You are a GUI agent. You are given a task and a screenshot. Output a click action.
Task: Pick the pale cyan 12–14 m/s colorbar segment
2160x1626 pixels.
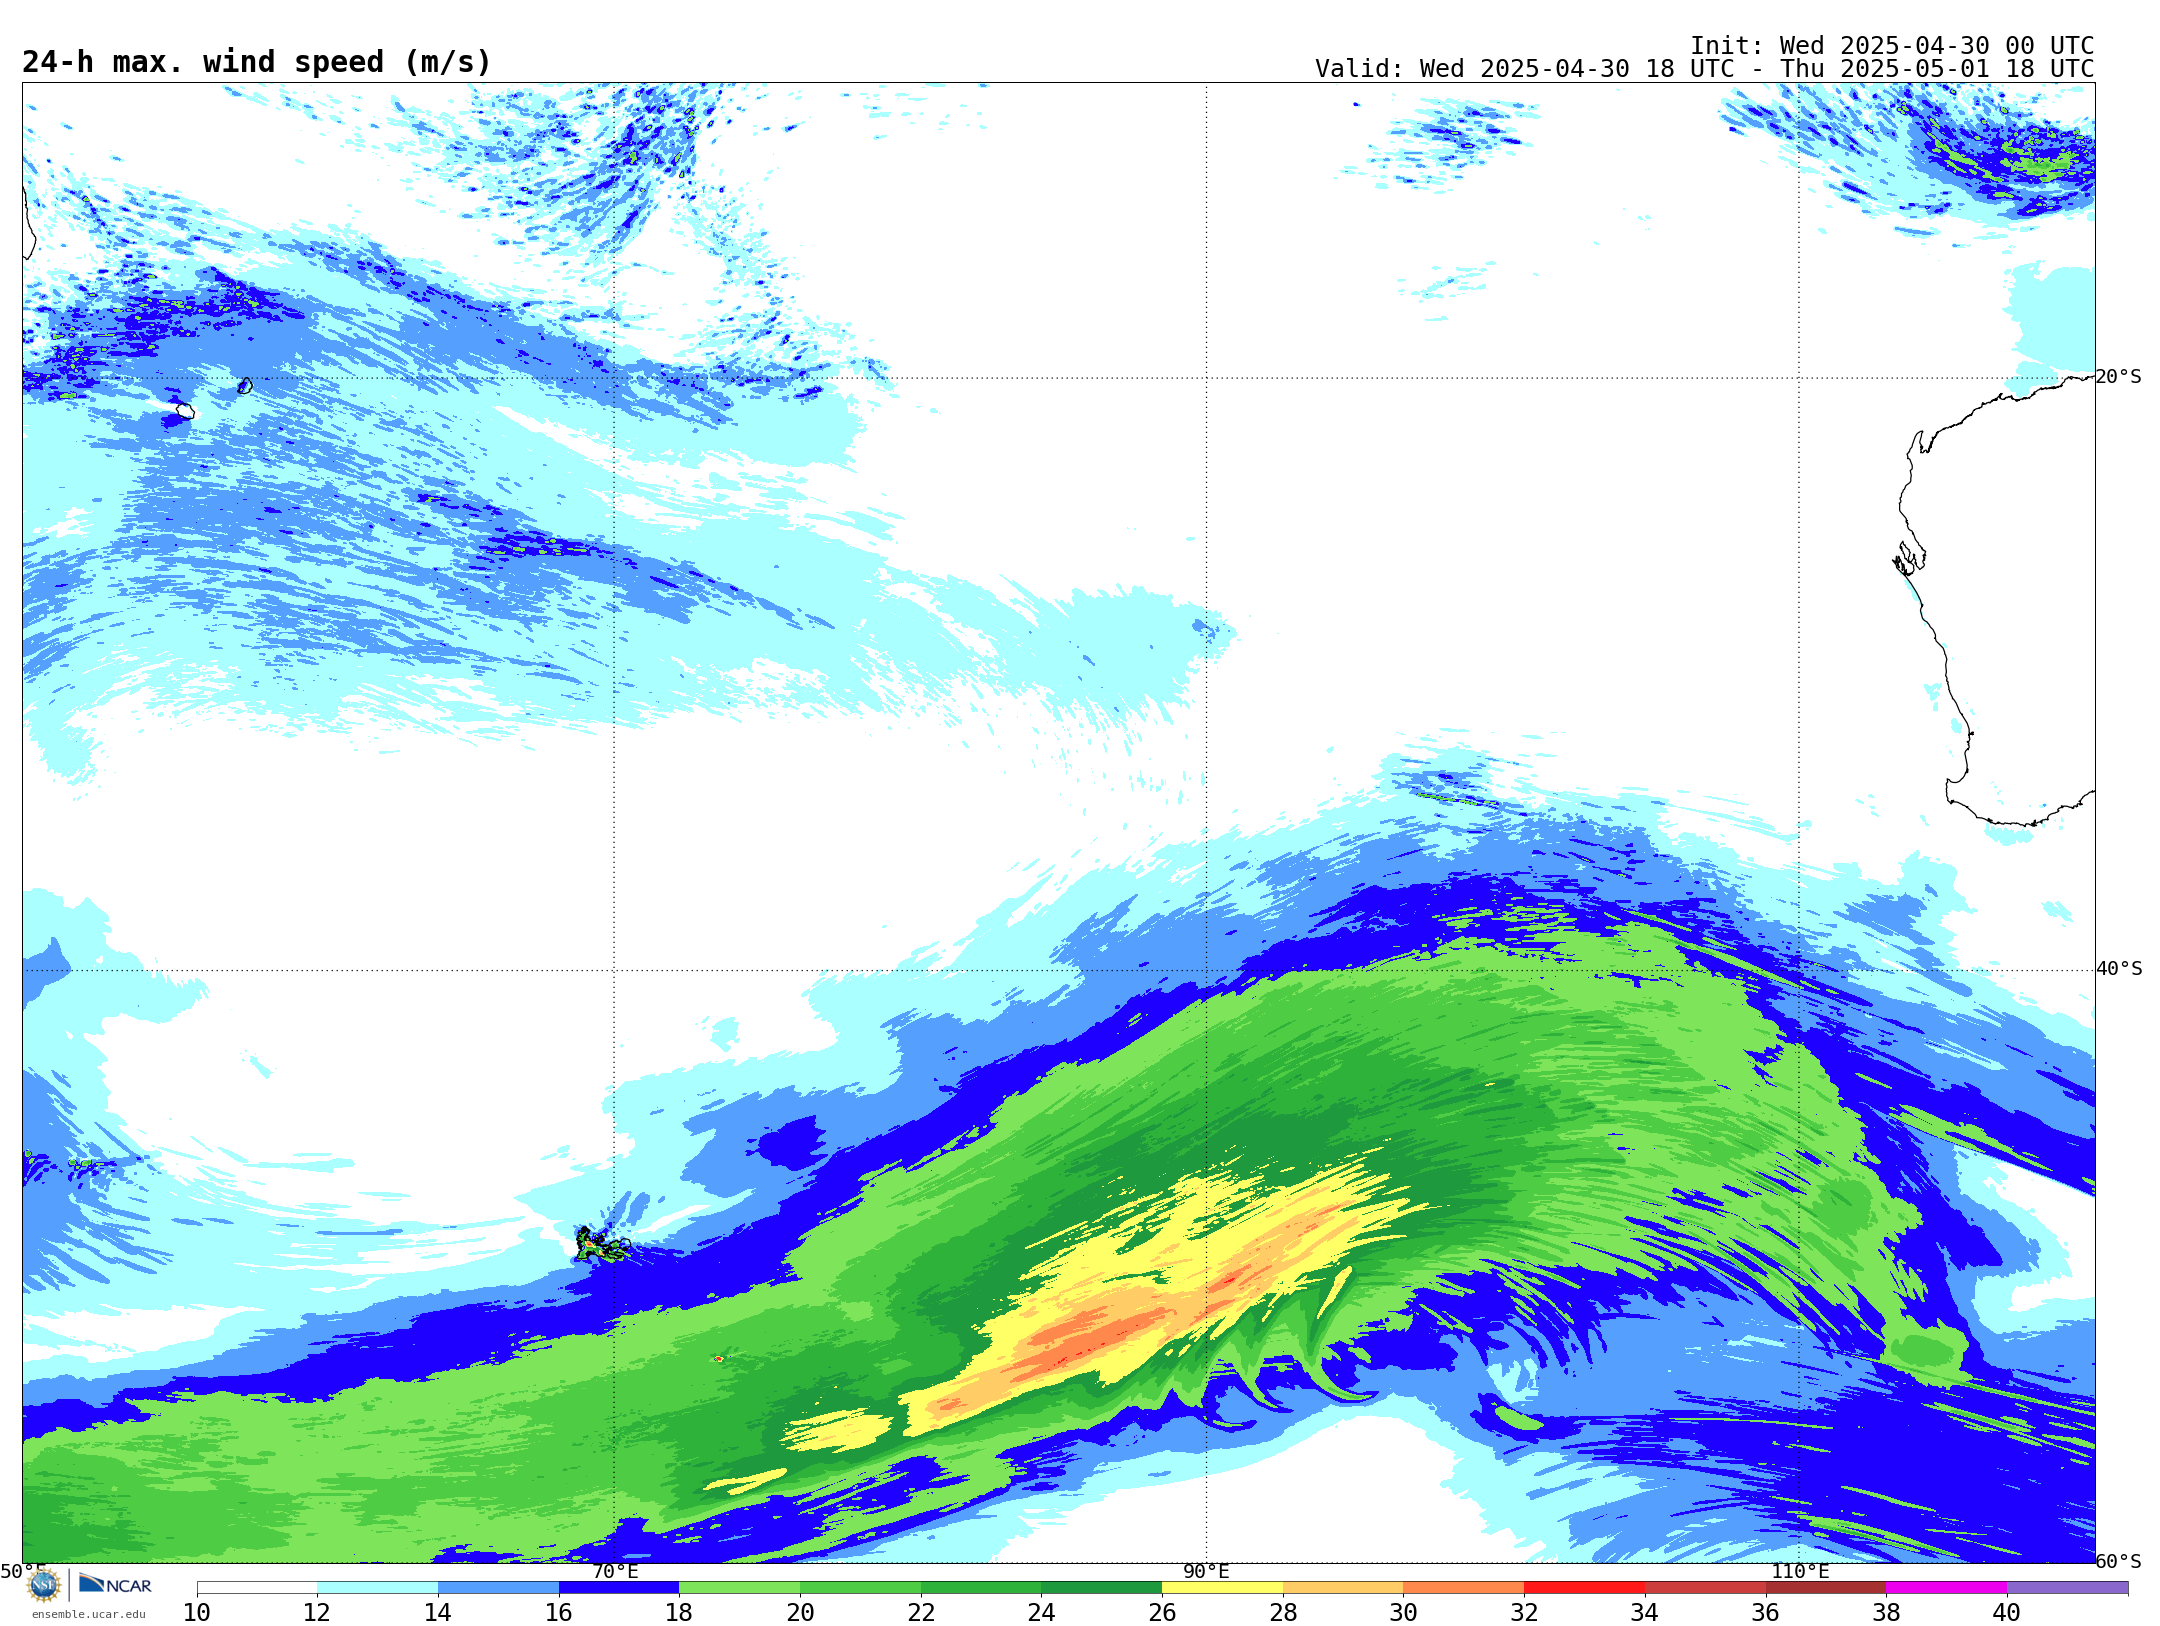(377, 1588)
